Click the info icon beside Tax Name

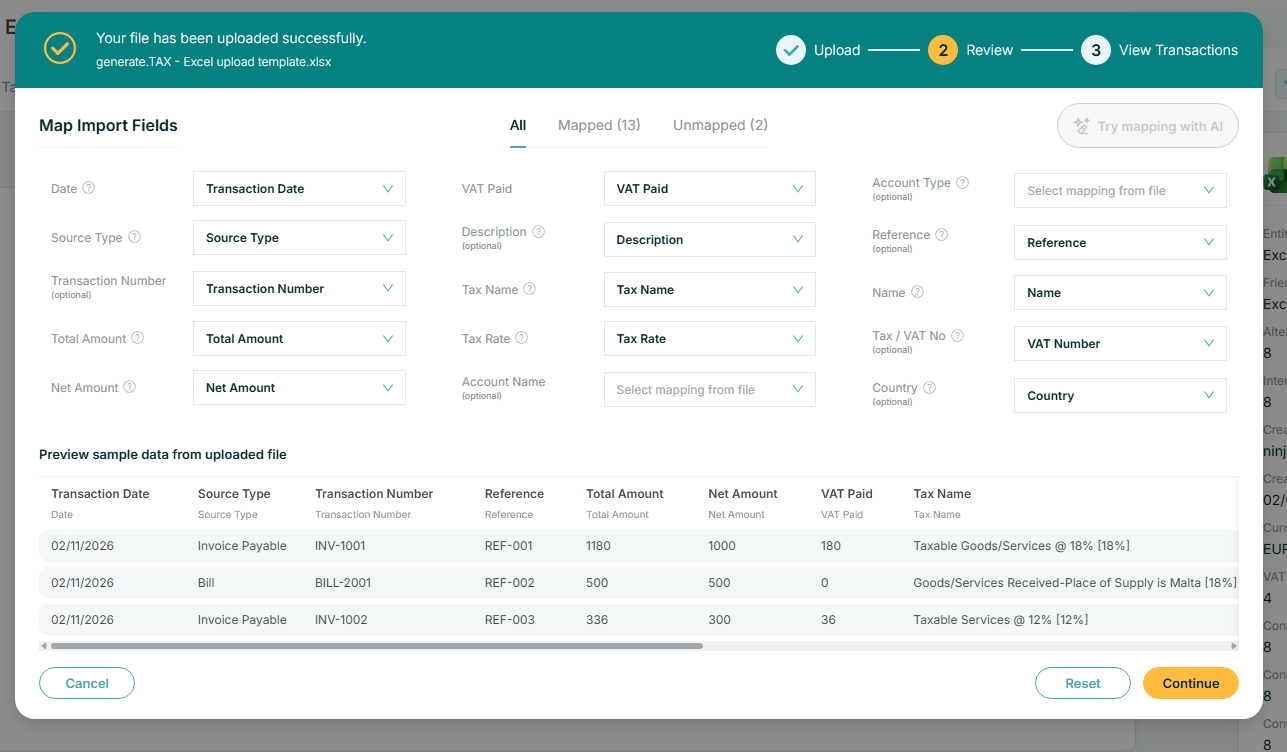[x=530, y=289]
